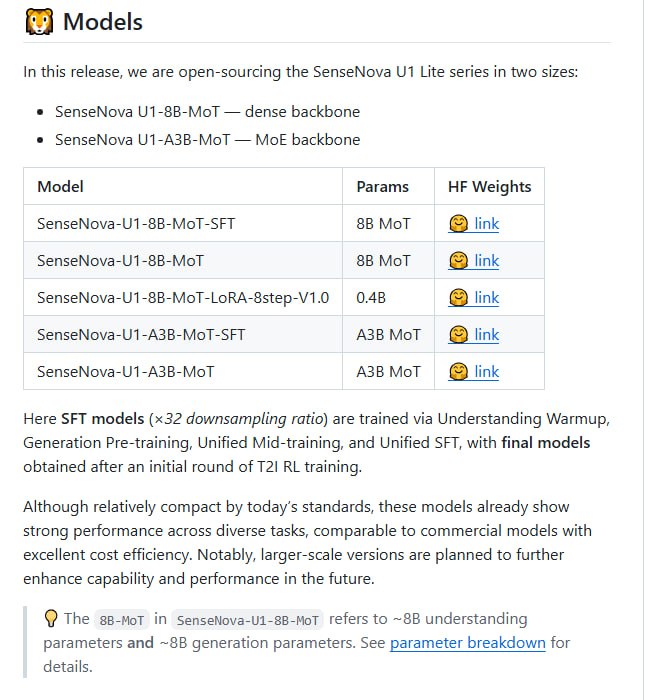647x700 pixels.
Task: Open HF weights link for SenseNova-U1-A3B-MoT-SFT
Action: click(486, 335)
